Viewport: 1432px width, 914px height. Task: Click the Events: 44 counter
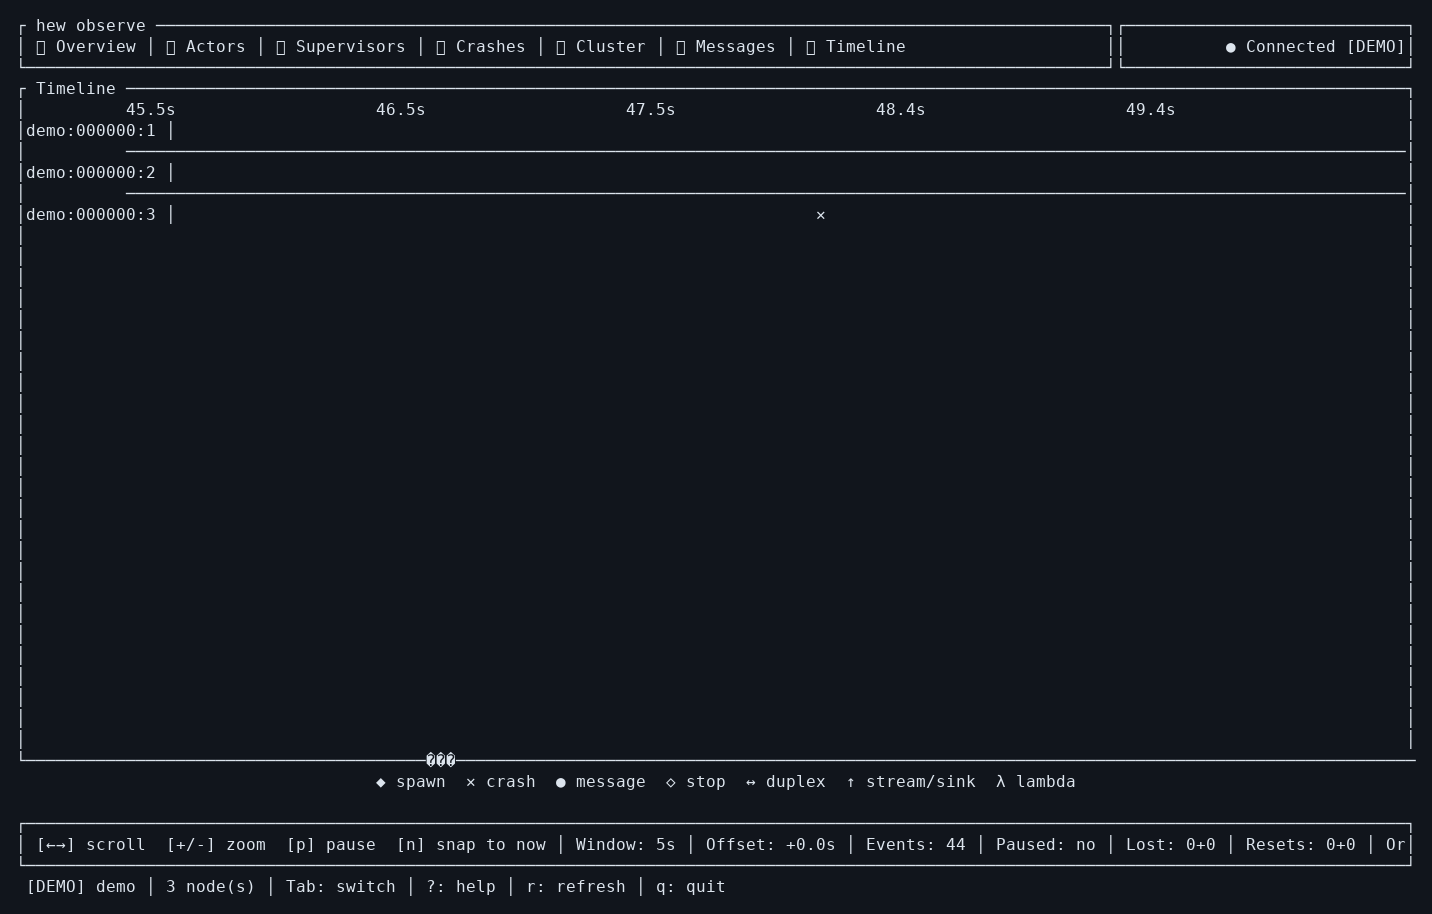[916, 845]
